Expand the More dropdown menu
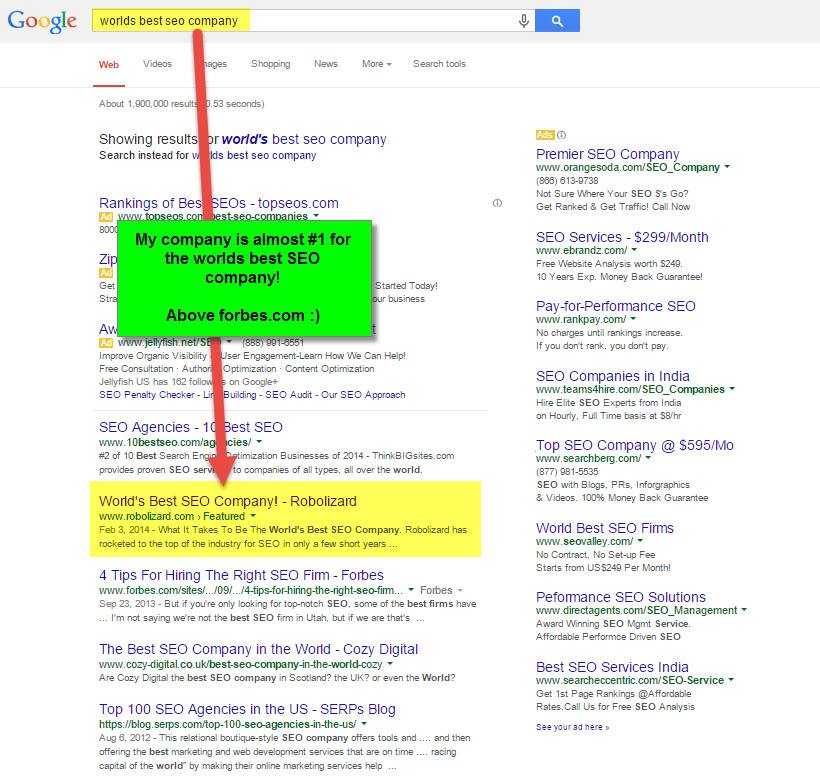The height and width of the screenshot is (778, 820). tap(377, 64)
